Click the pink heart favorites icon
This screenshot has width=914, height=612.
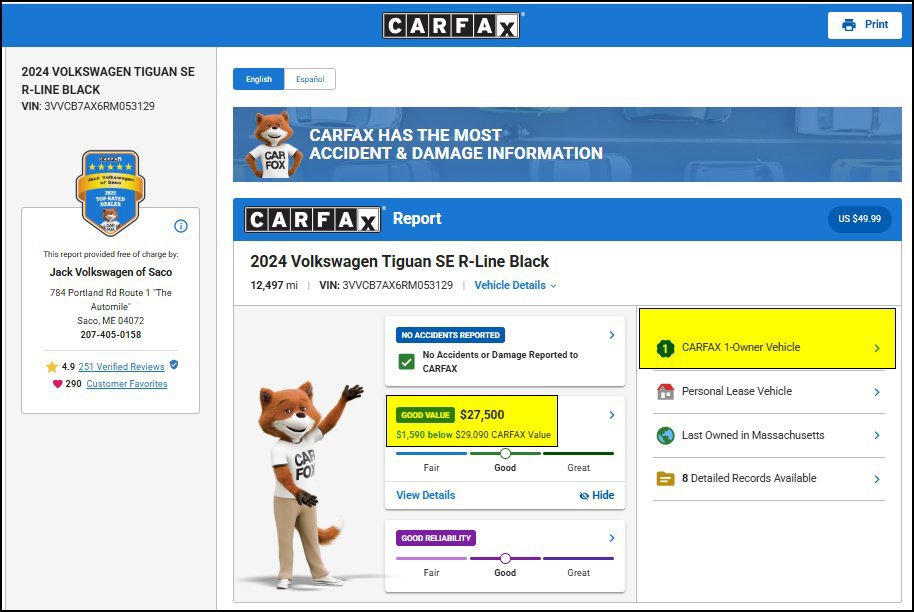point(57,384)
